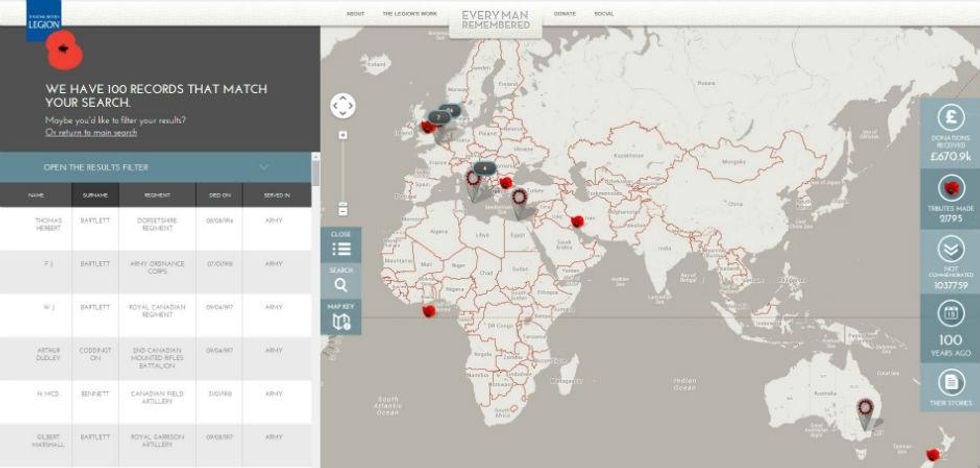This screenshot has width=980, height=468.
Task: Sort by Regiment column header
Action: point(157,195)
